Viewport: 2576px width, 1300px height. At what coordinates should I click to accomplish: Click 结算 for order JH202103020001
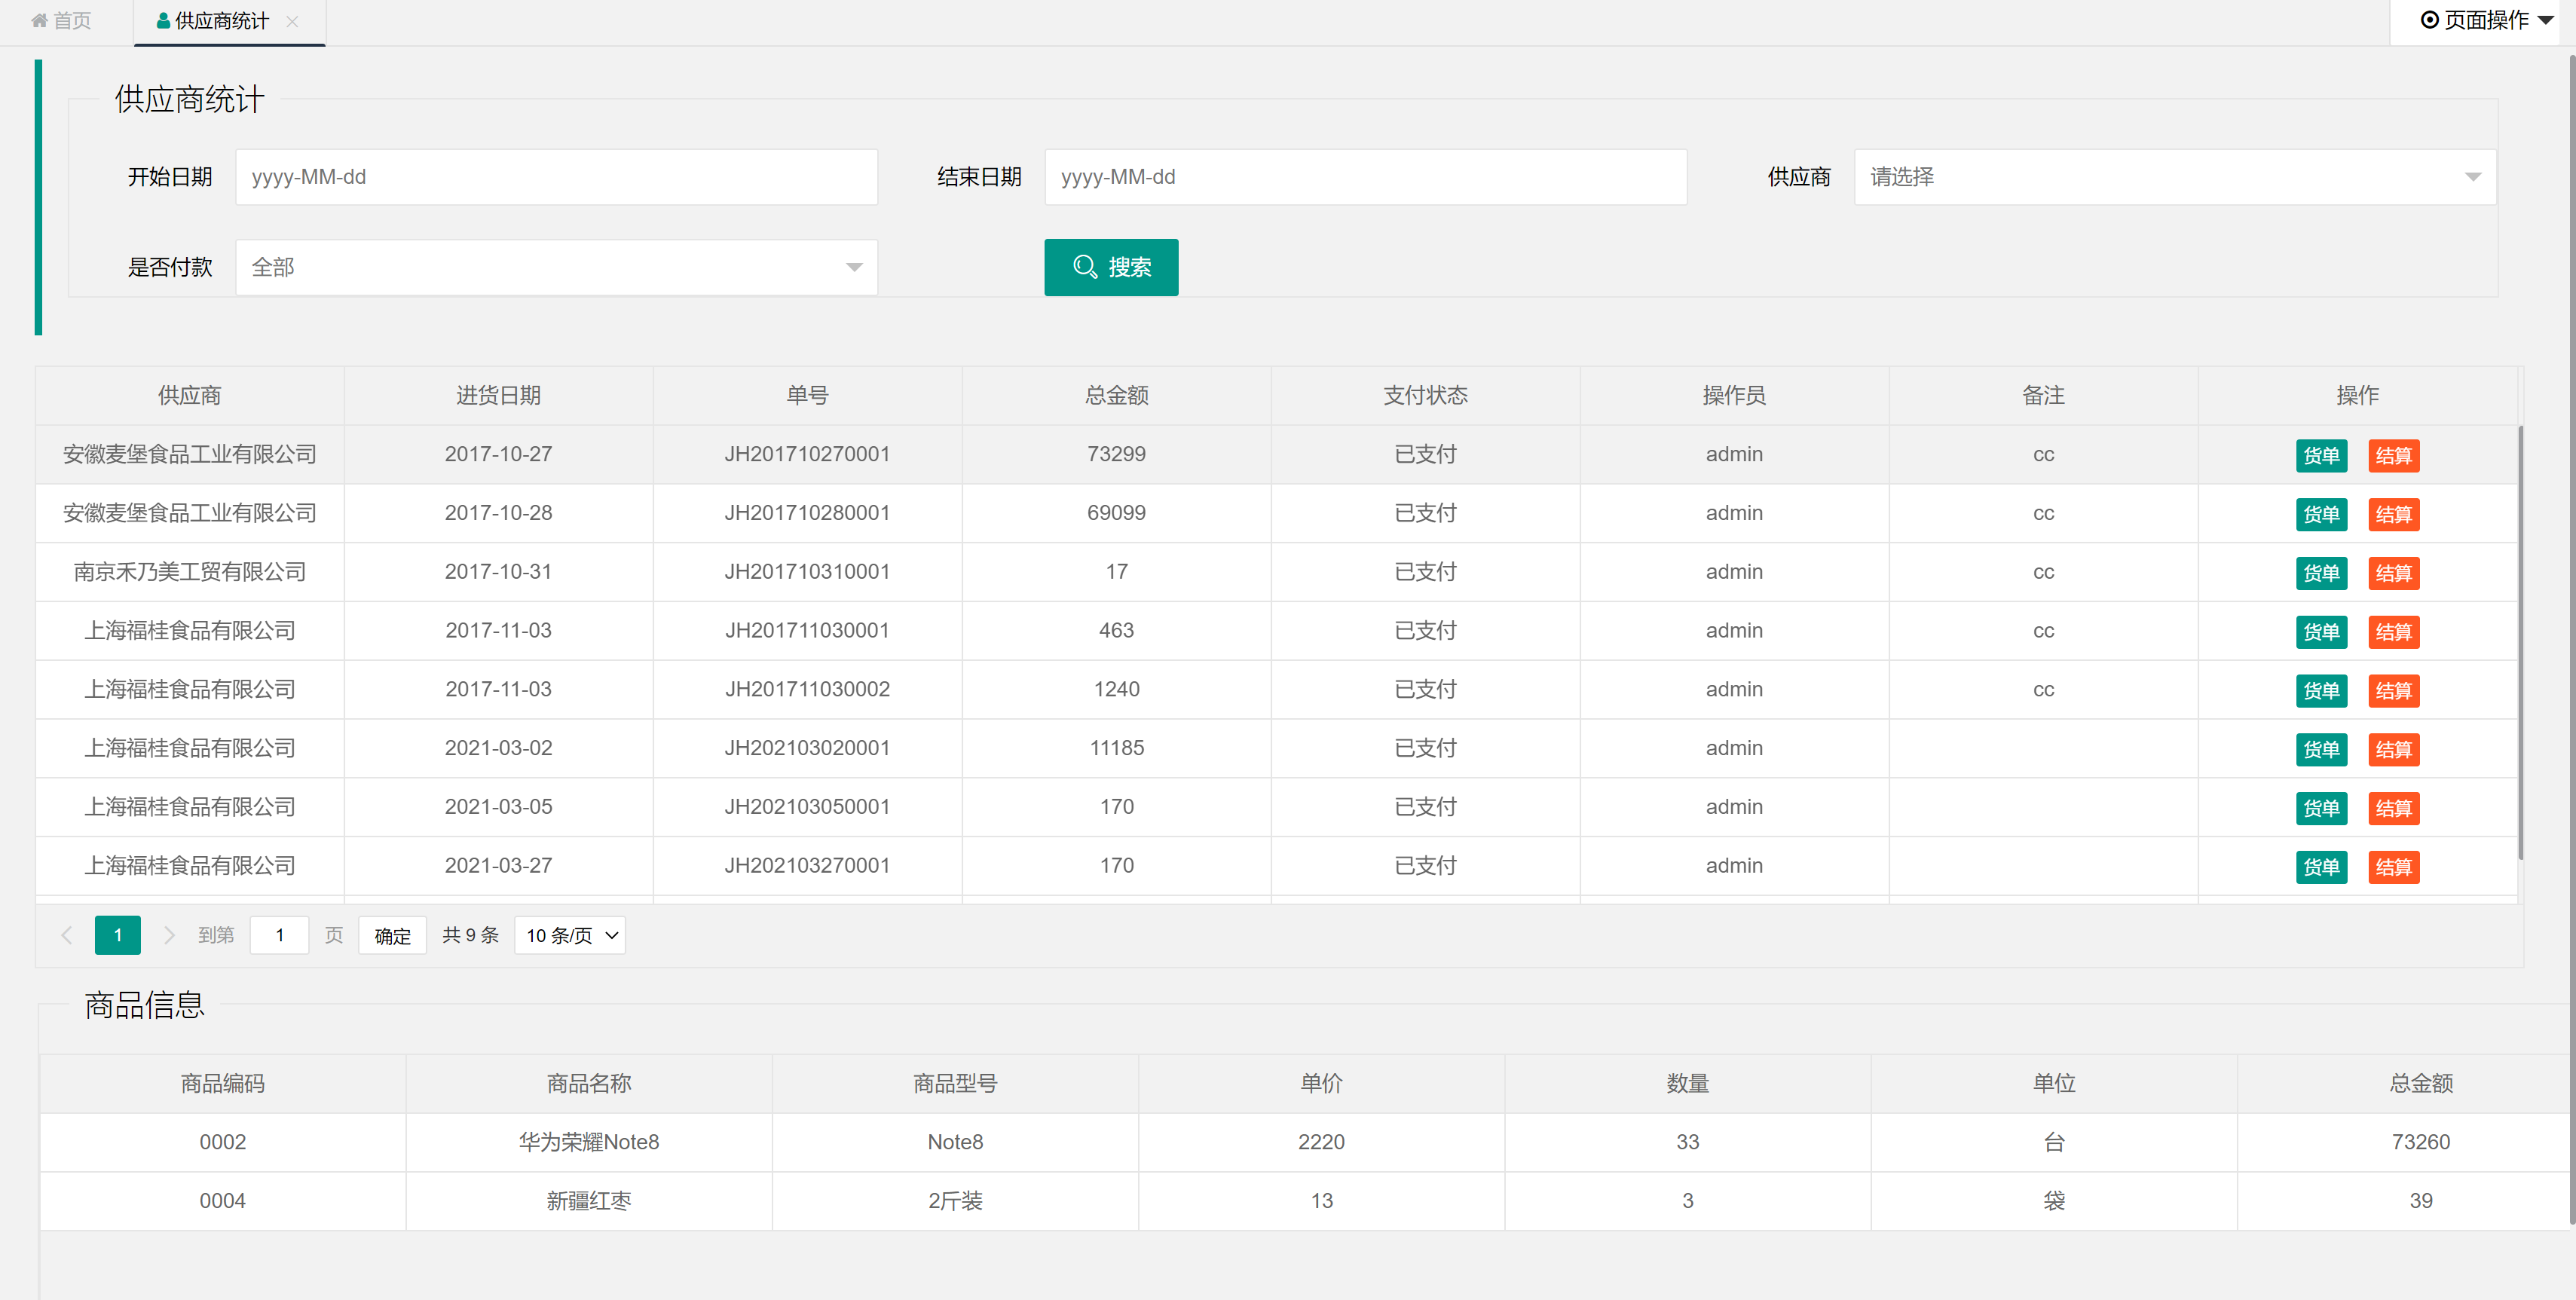pos(2393,749)
